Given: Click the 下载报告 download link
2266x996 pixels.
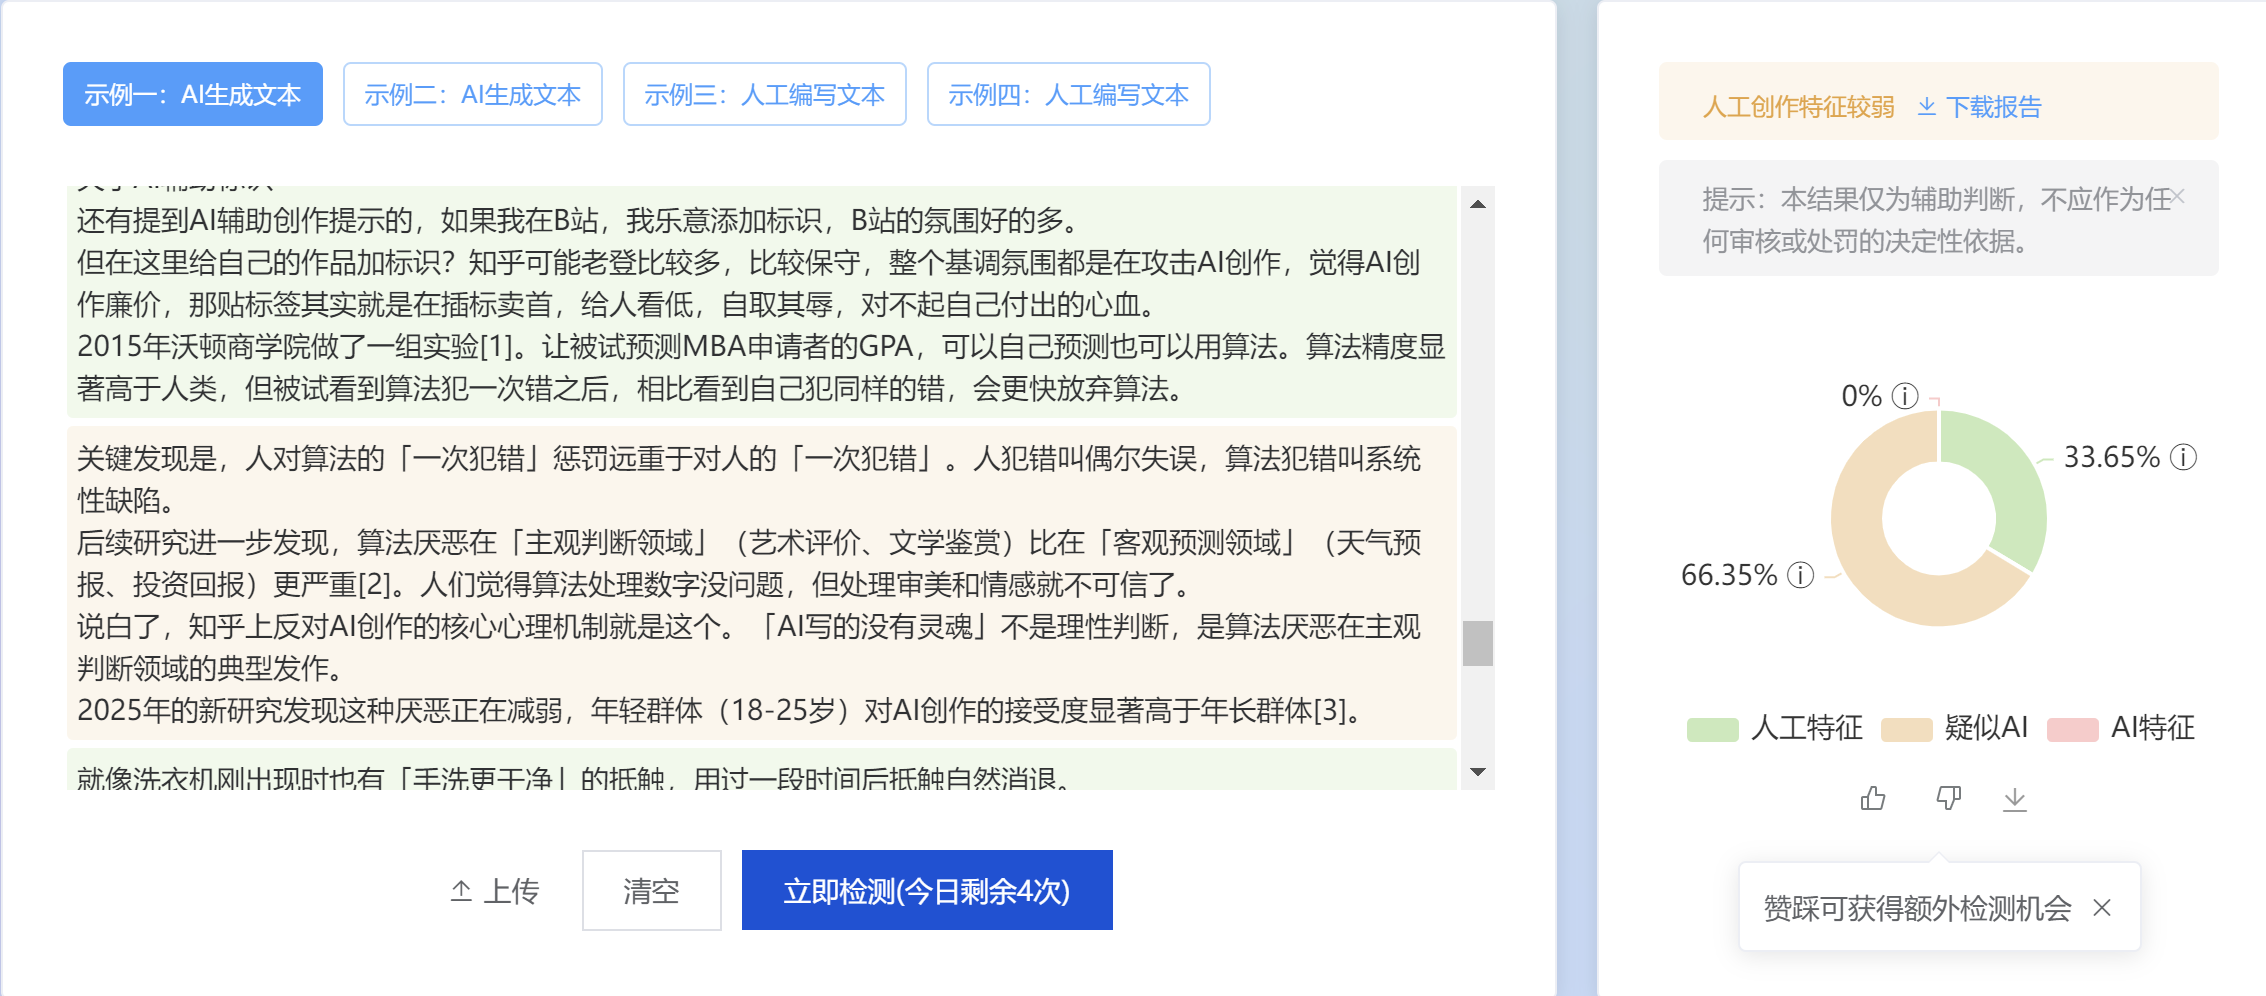Looking at the screenshot, I should [1979, 107].
